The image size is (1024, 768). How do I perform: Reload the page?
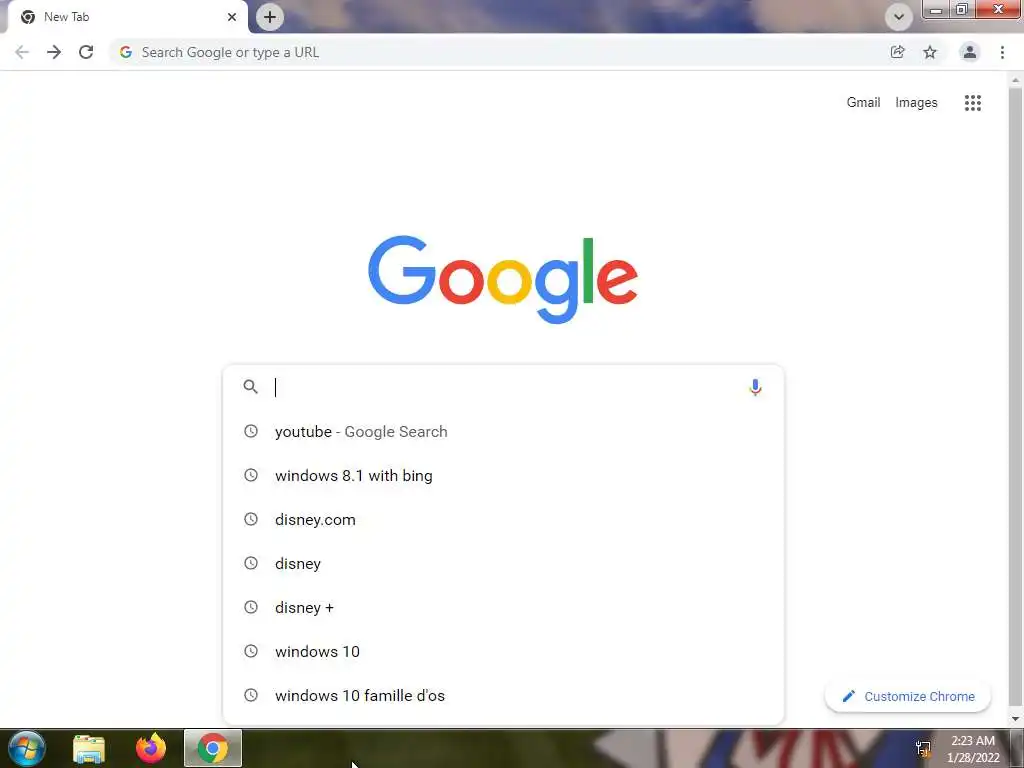86,52
